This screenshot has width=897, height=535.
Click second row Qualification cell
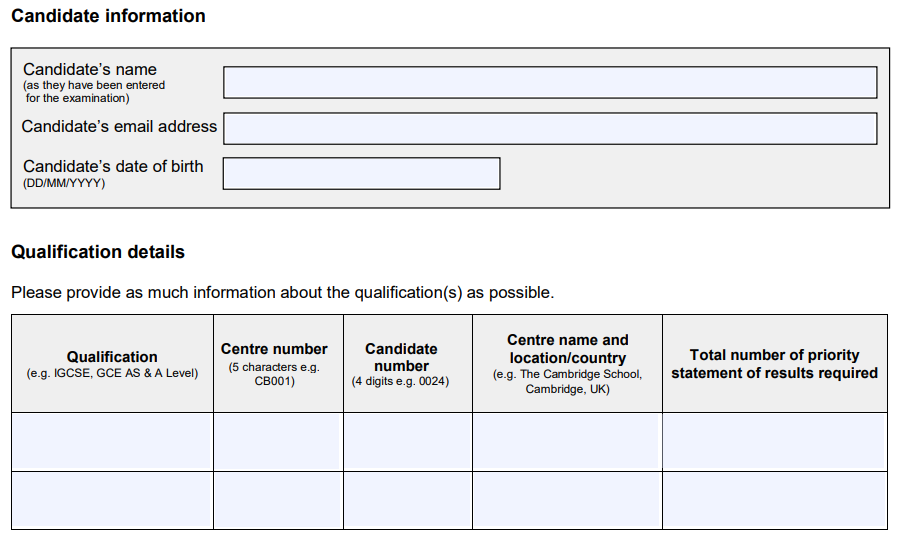112,500
